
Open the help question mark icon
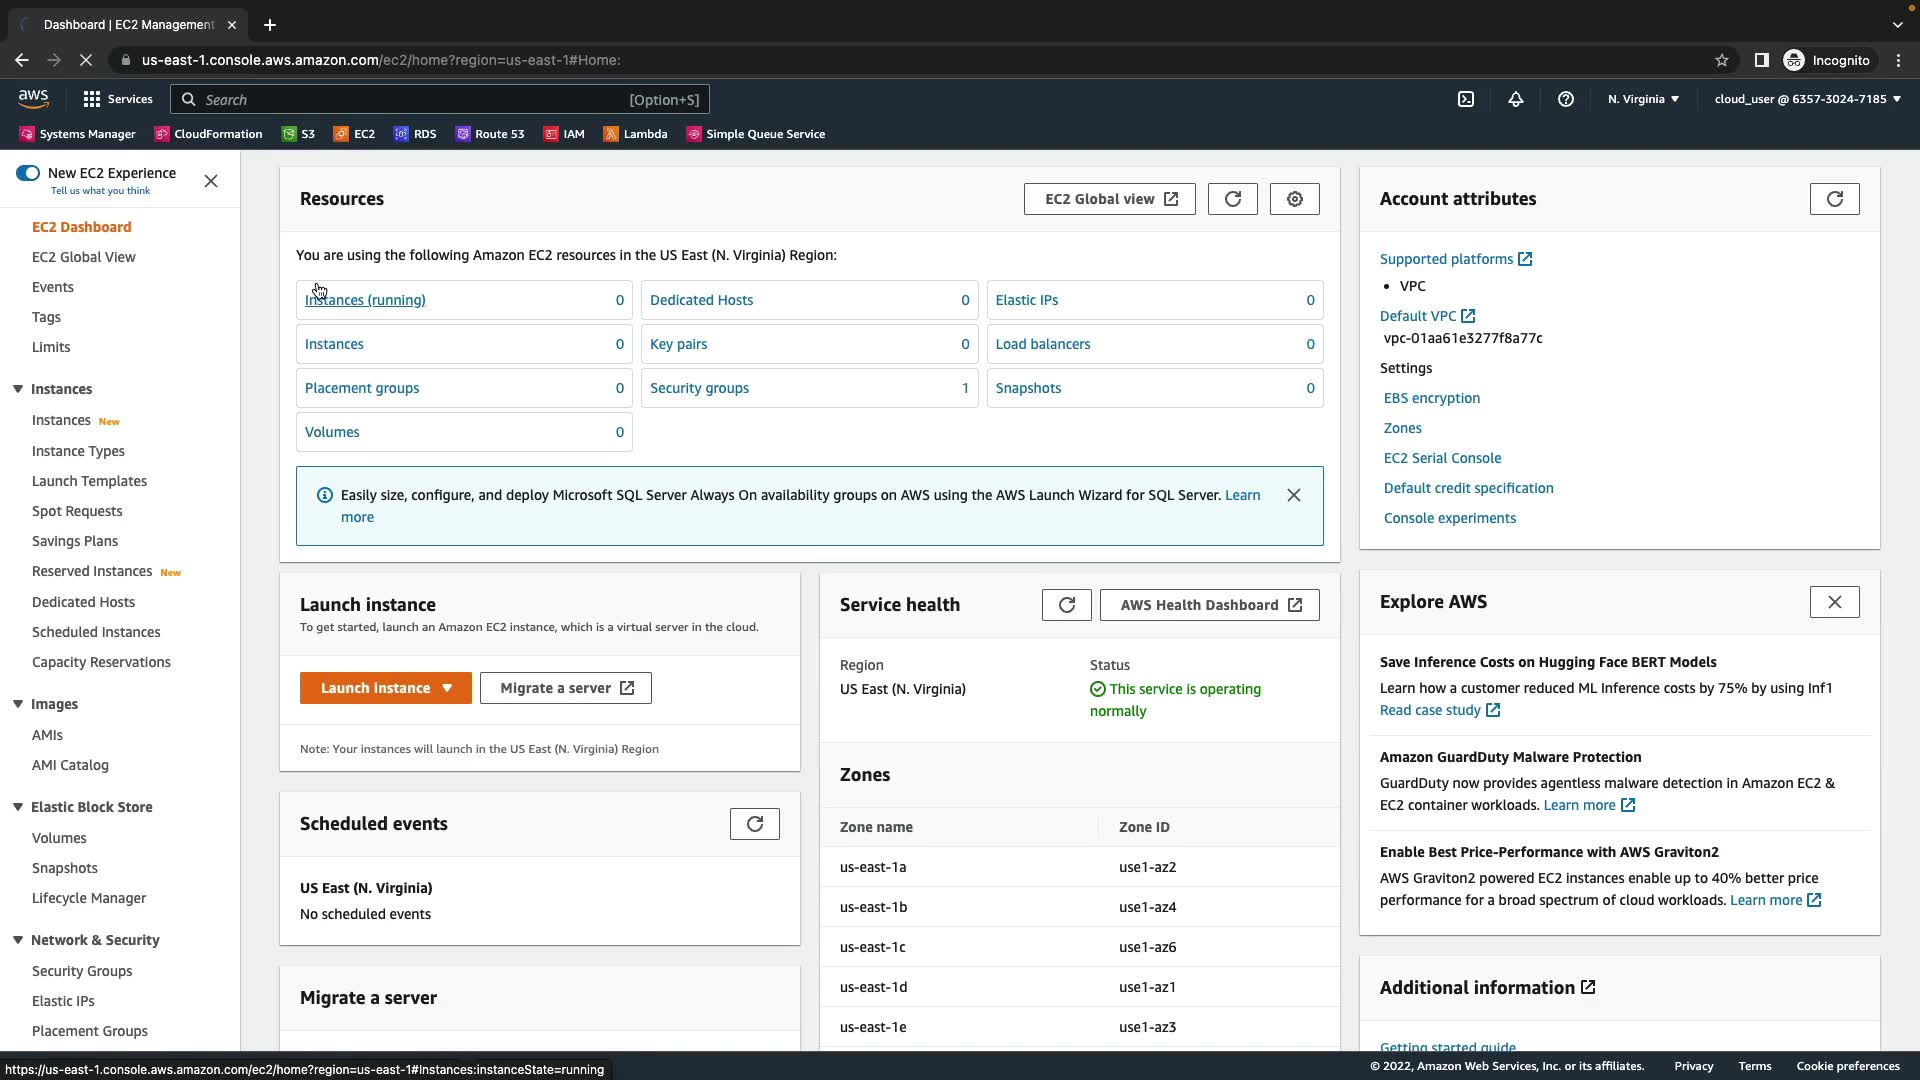coord(1566,99)
